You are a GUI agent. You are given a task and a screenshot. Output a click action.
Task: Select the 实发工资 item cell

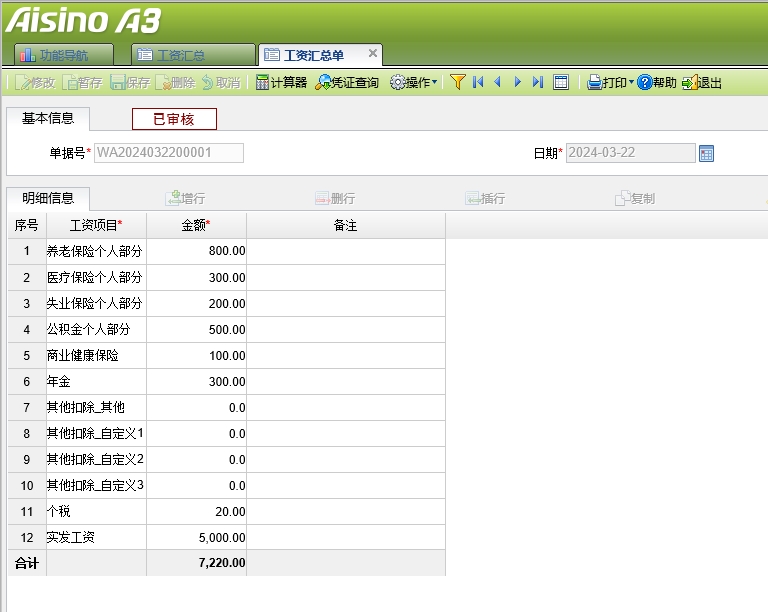click(96, 538)
